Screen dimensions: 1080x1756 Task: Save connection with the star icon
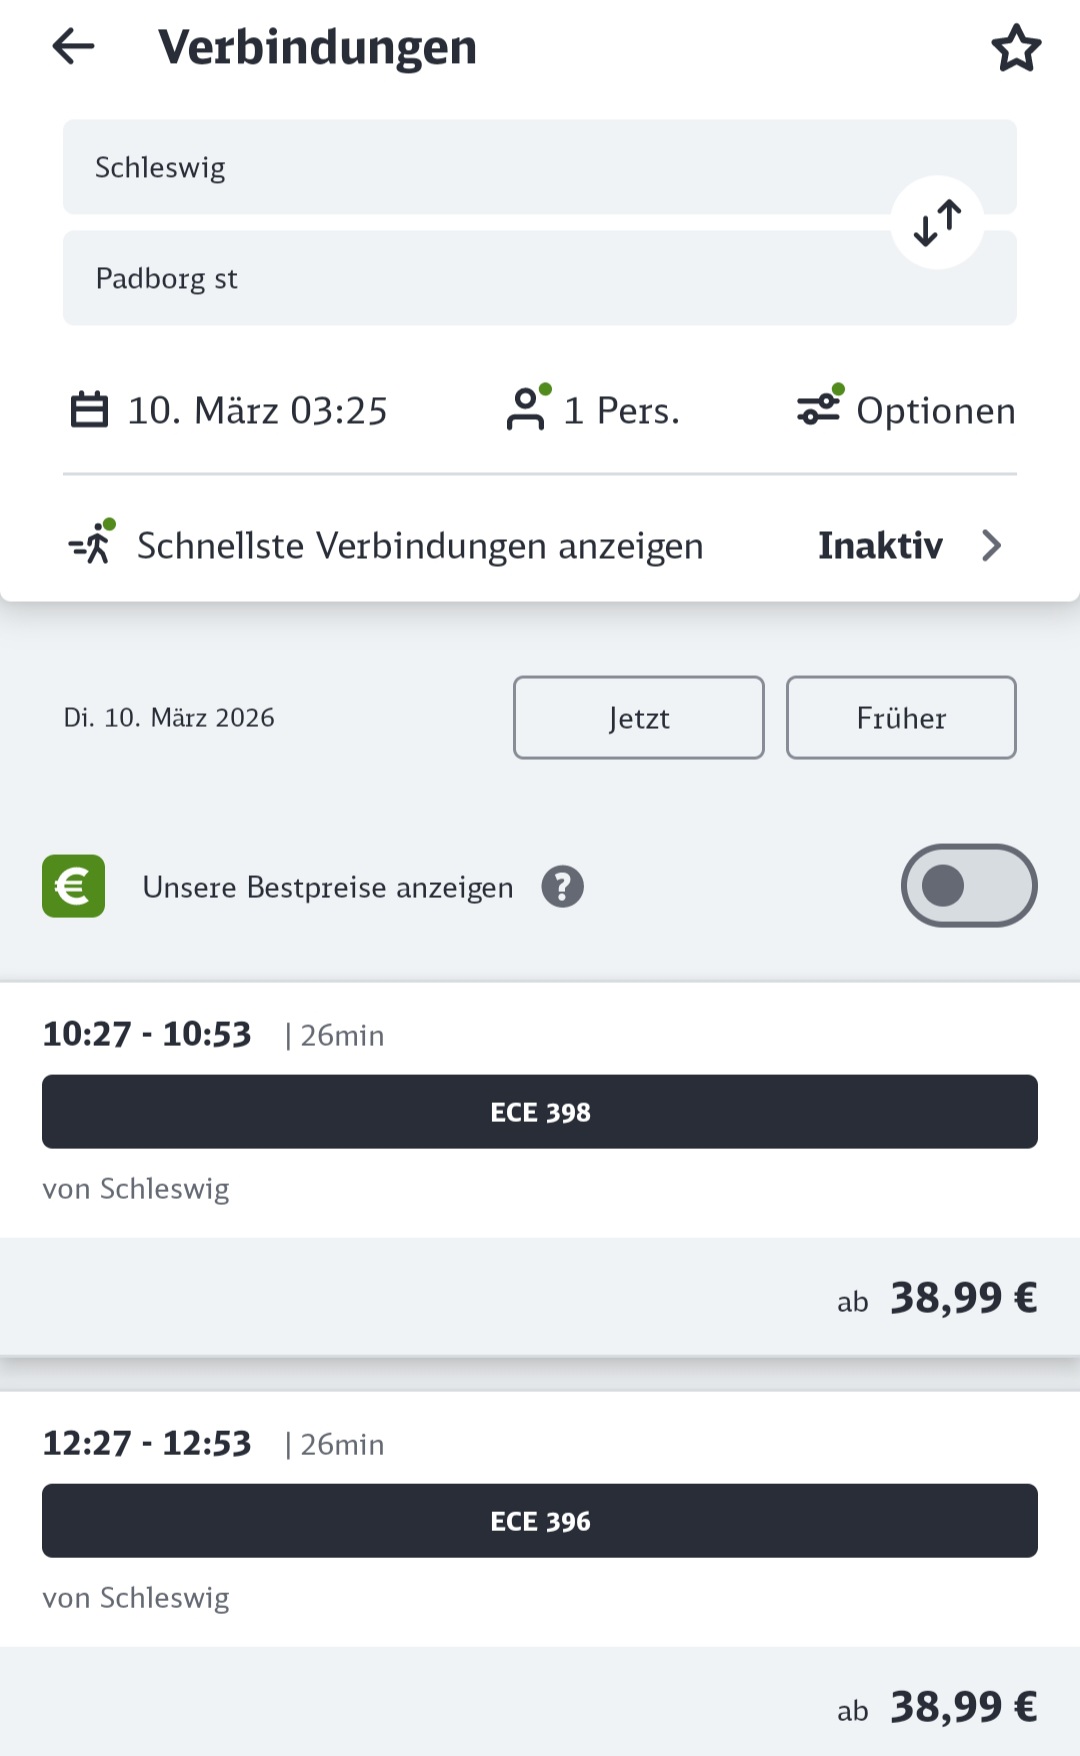point(1016,48)
